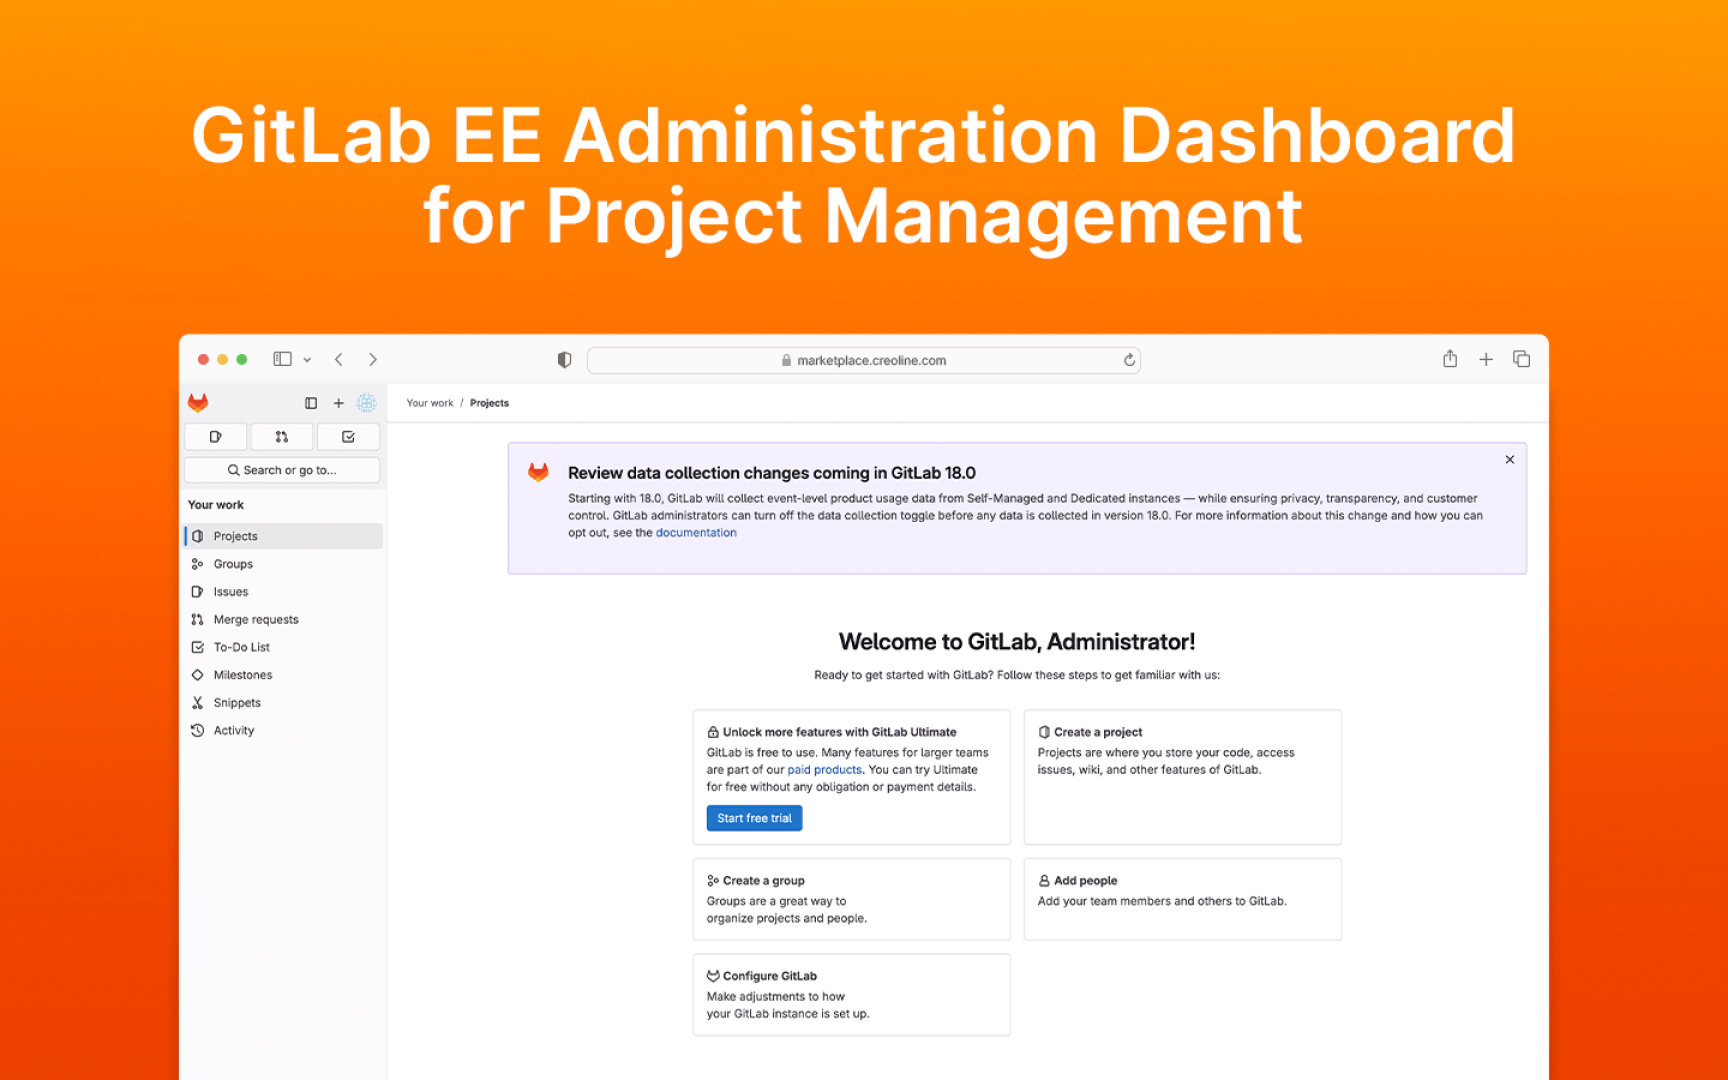The width and height of the screenshot is (1728, 1080).
Task: Open to-do items shortcut button
Action: (348, 437)
